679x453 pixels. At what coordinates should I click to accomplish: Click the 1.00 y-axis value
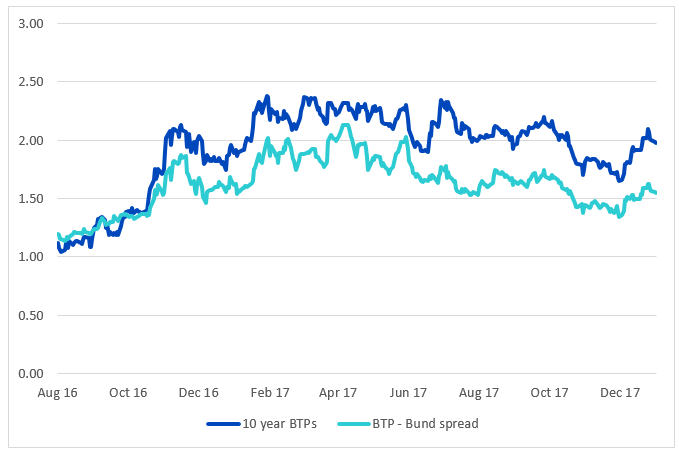click(31, 257)
